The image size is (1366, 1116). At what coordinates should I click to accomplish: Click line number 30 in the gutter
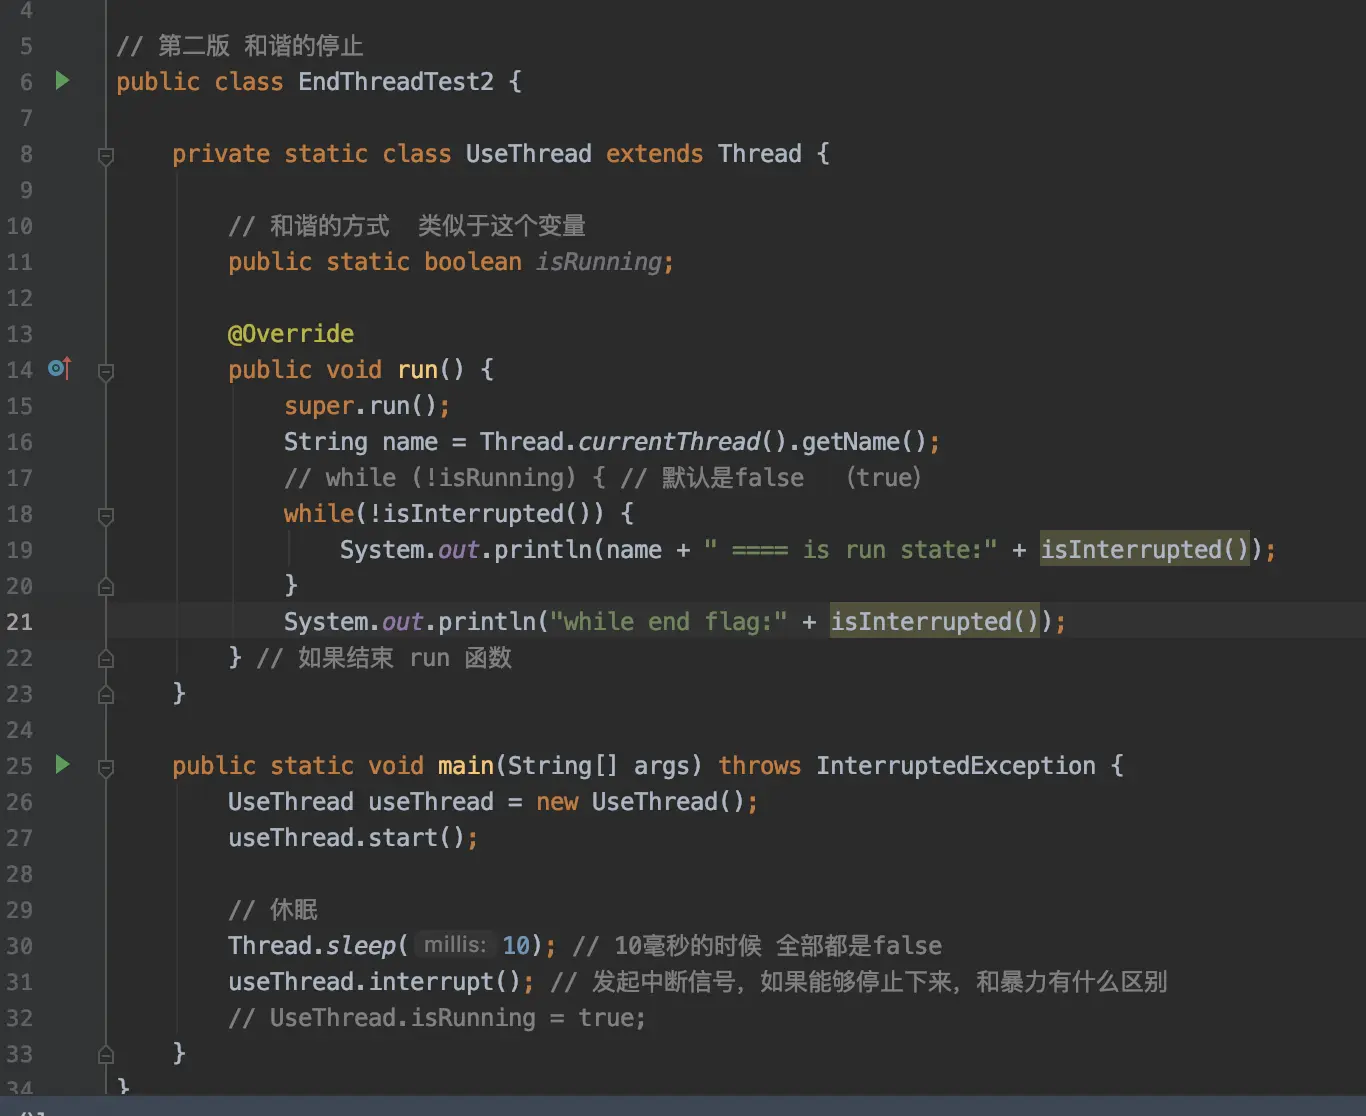coord(20,945)
